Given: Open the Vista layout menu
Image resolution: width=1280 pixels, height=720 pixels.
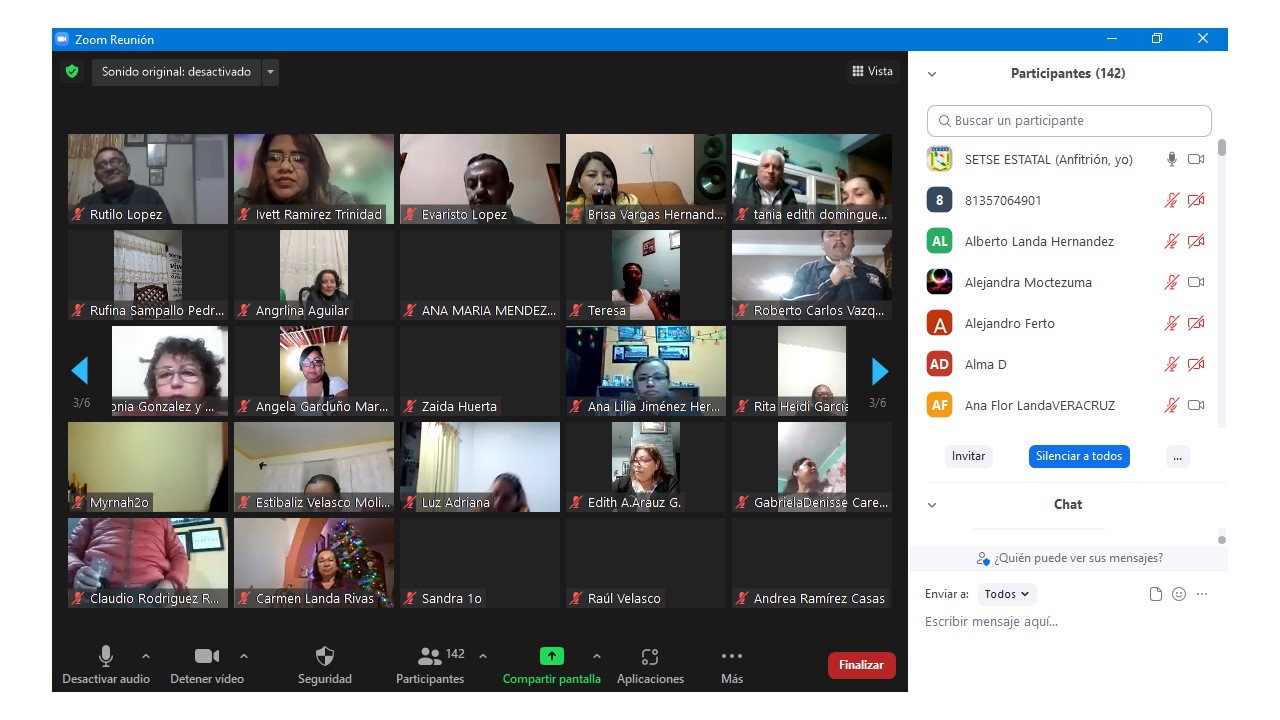Looking at the screenshot, I should [872, 71].
